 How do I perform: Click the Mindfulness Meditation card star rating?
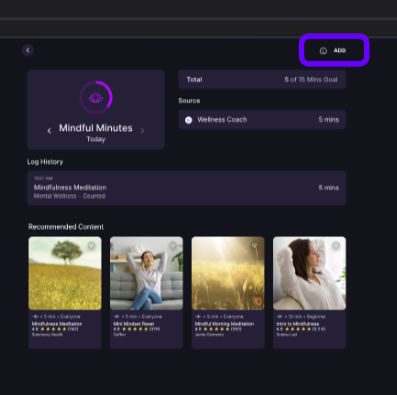[53, 329]
